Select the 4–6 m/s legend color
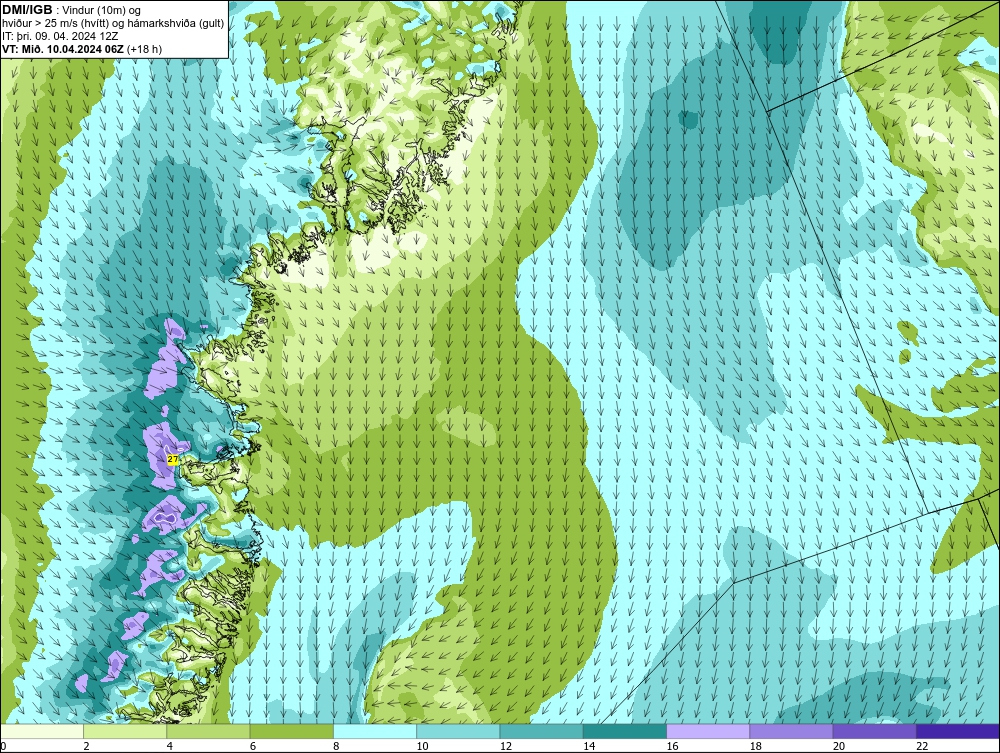The height and width of the screenshot is (753, 1000). coord(209,731)
